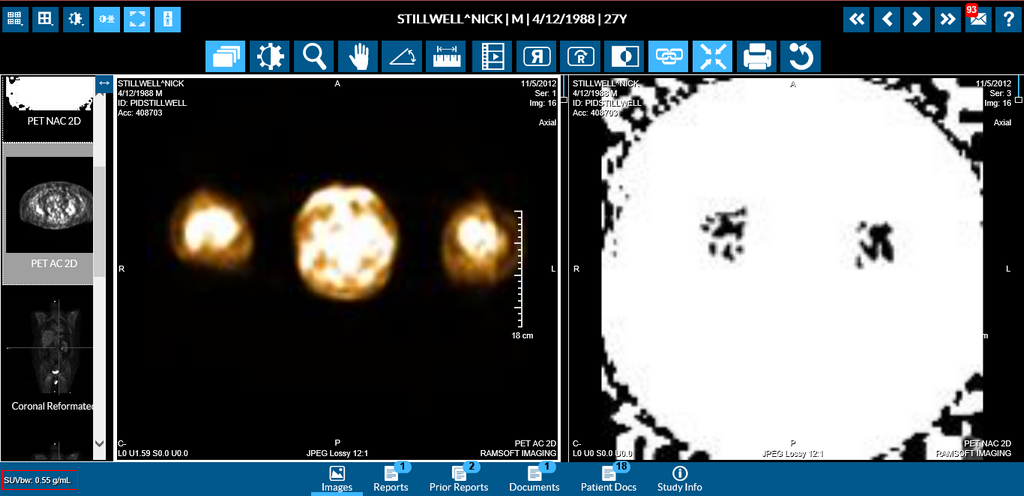Image resolution: width=1024 pixels, height=496 pixels.
Task: Go to the next study arrow
Action: tap(916, 19)
